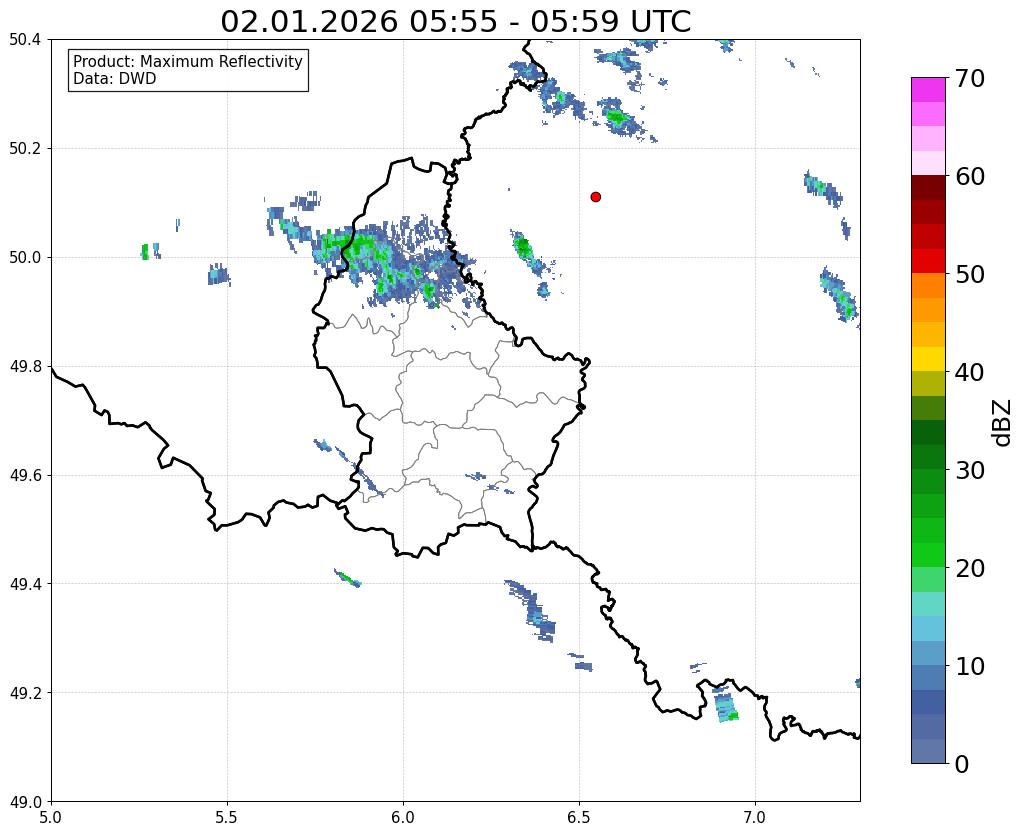This screenshot has width=1023, height=834.
Task: Click longitude tick label 6.5
Action: tap(579, 817)
